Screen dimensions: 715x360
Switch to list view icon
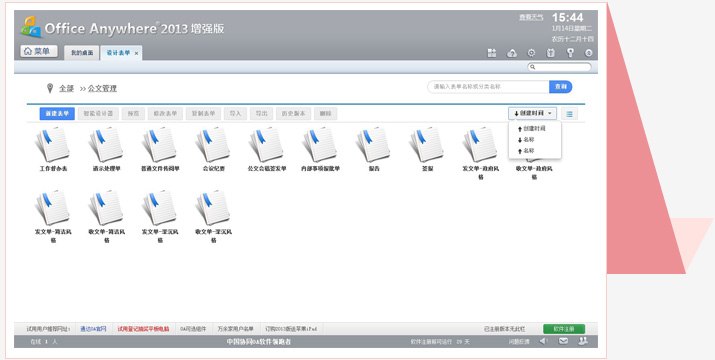coord(570,114)
